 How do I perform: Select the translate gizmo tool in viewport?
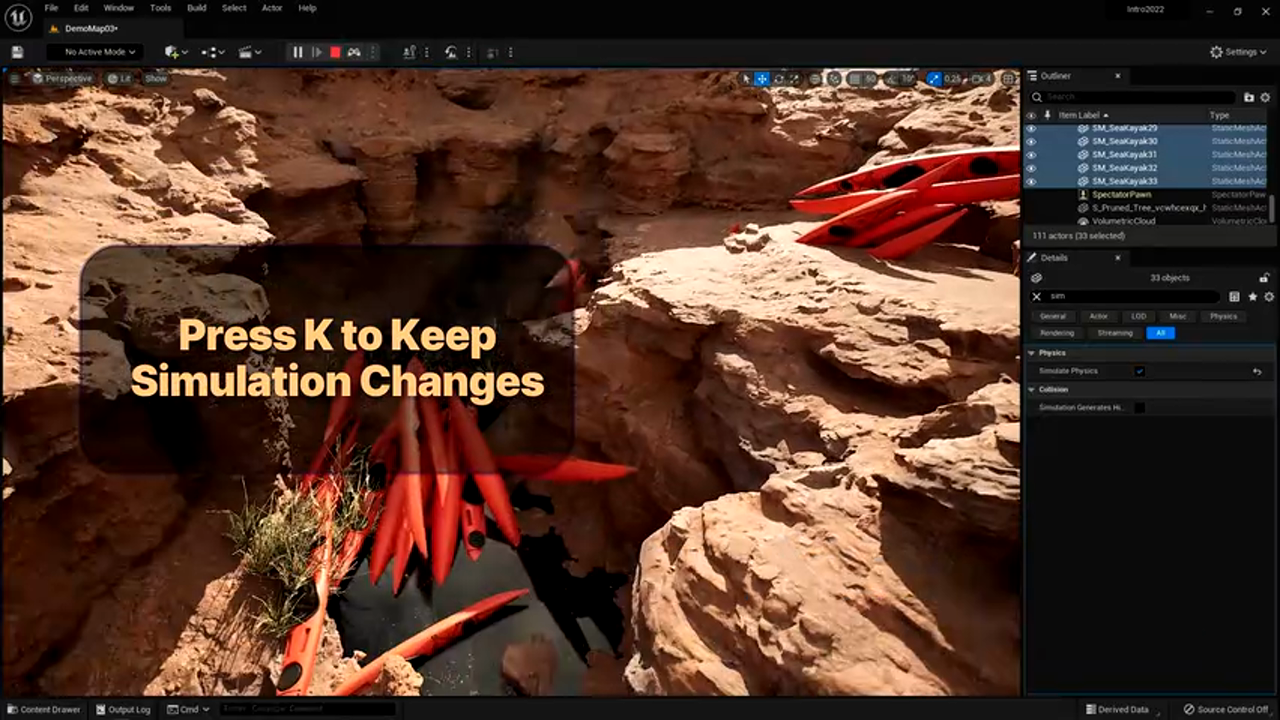pos(762,79)
